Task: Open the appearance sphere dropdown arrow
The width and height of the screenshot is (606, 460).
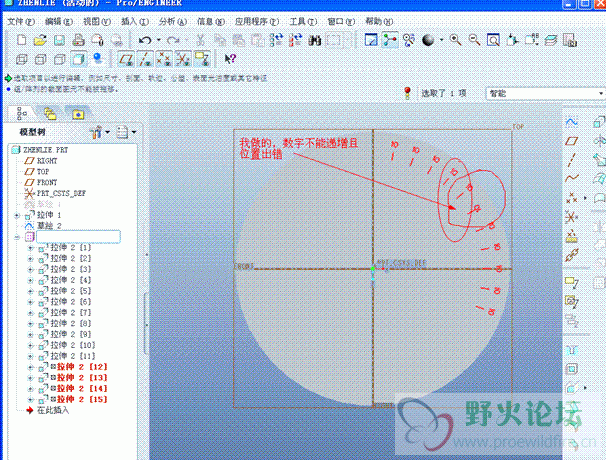Action: point(441,40)
